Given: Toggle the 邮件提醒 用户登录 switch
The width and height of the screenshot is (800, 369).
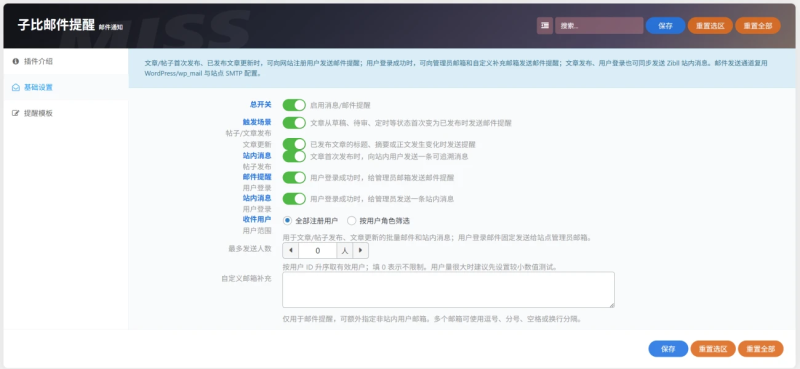Looking at the screenshot, I should click(294, 178).
